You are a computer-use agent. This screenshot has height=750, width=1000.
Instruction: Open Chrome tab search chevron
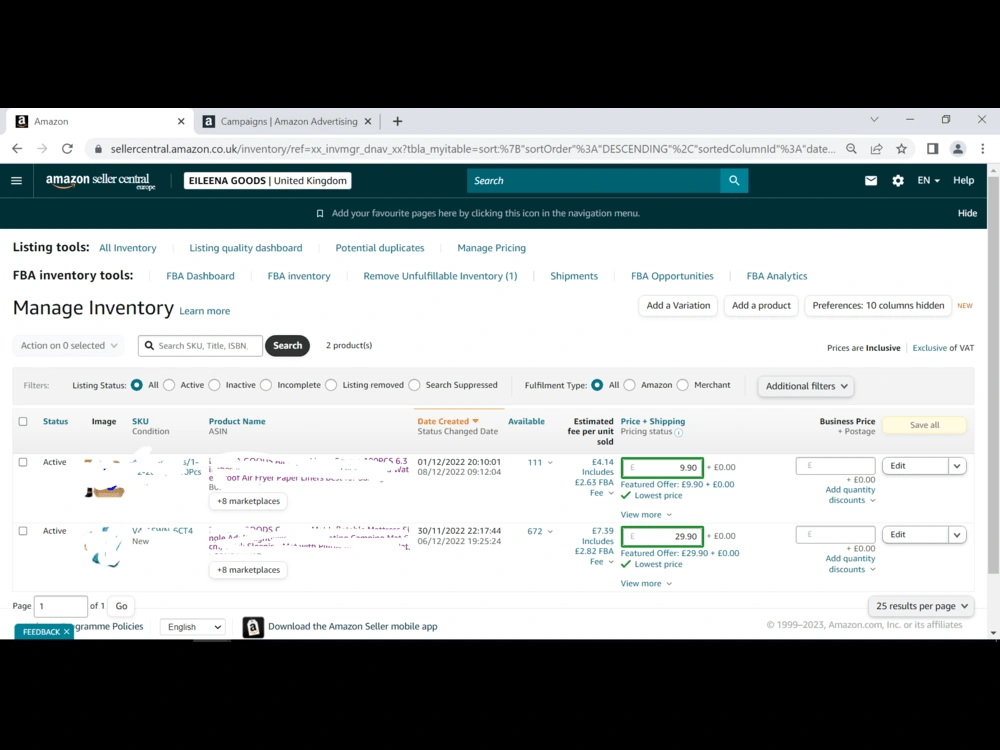click(874, 119)
